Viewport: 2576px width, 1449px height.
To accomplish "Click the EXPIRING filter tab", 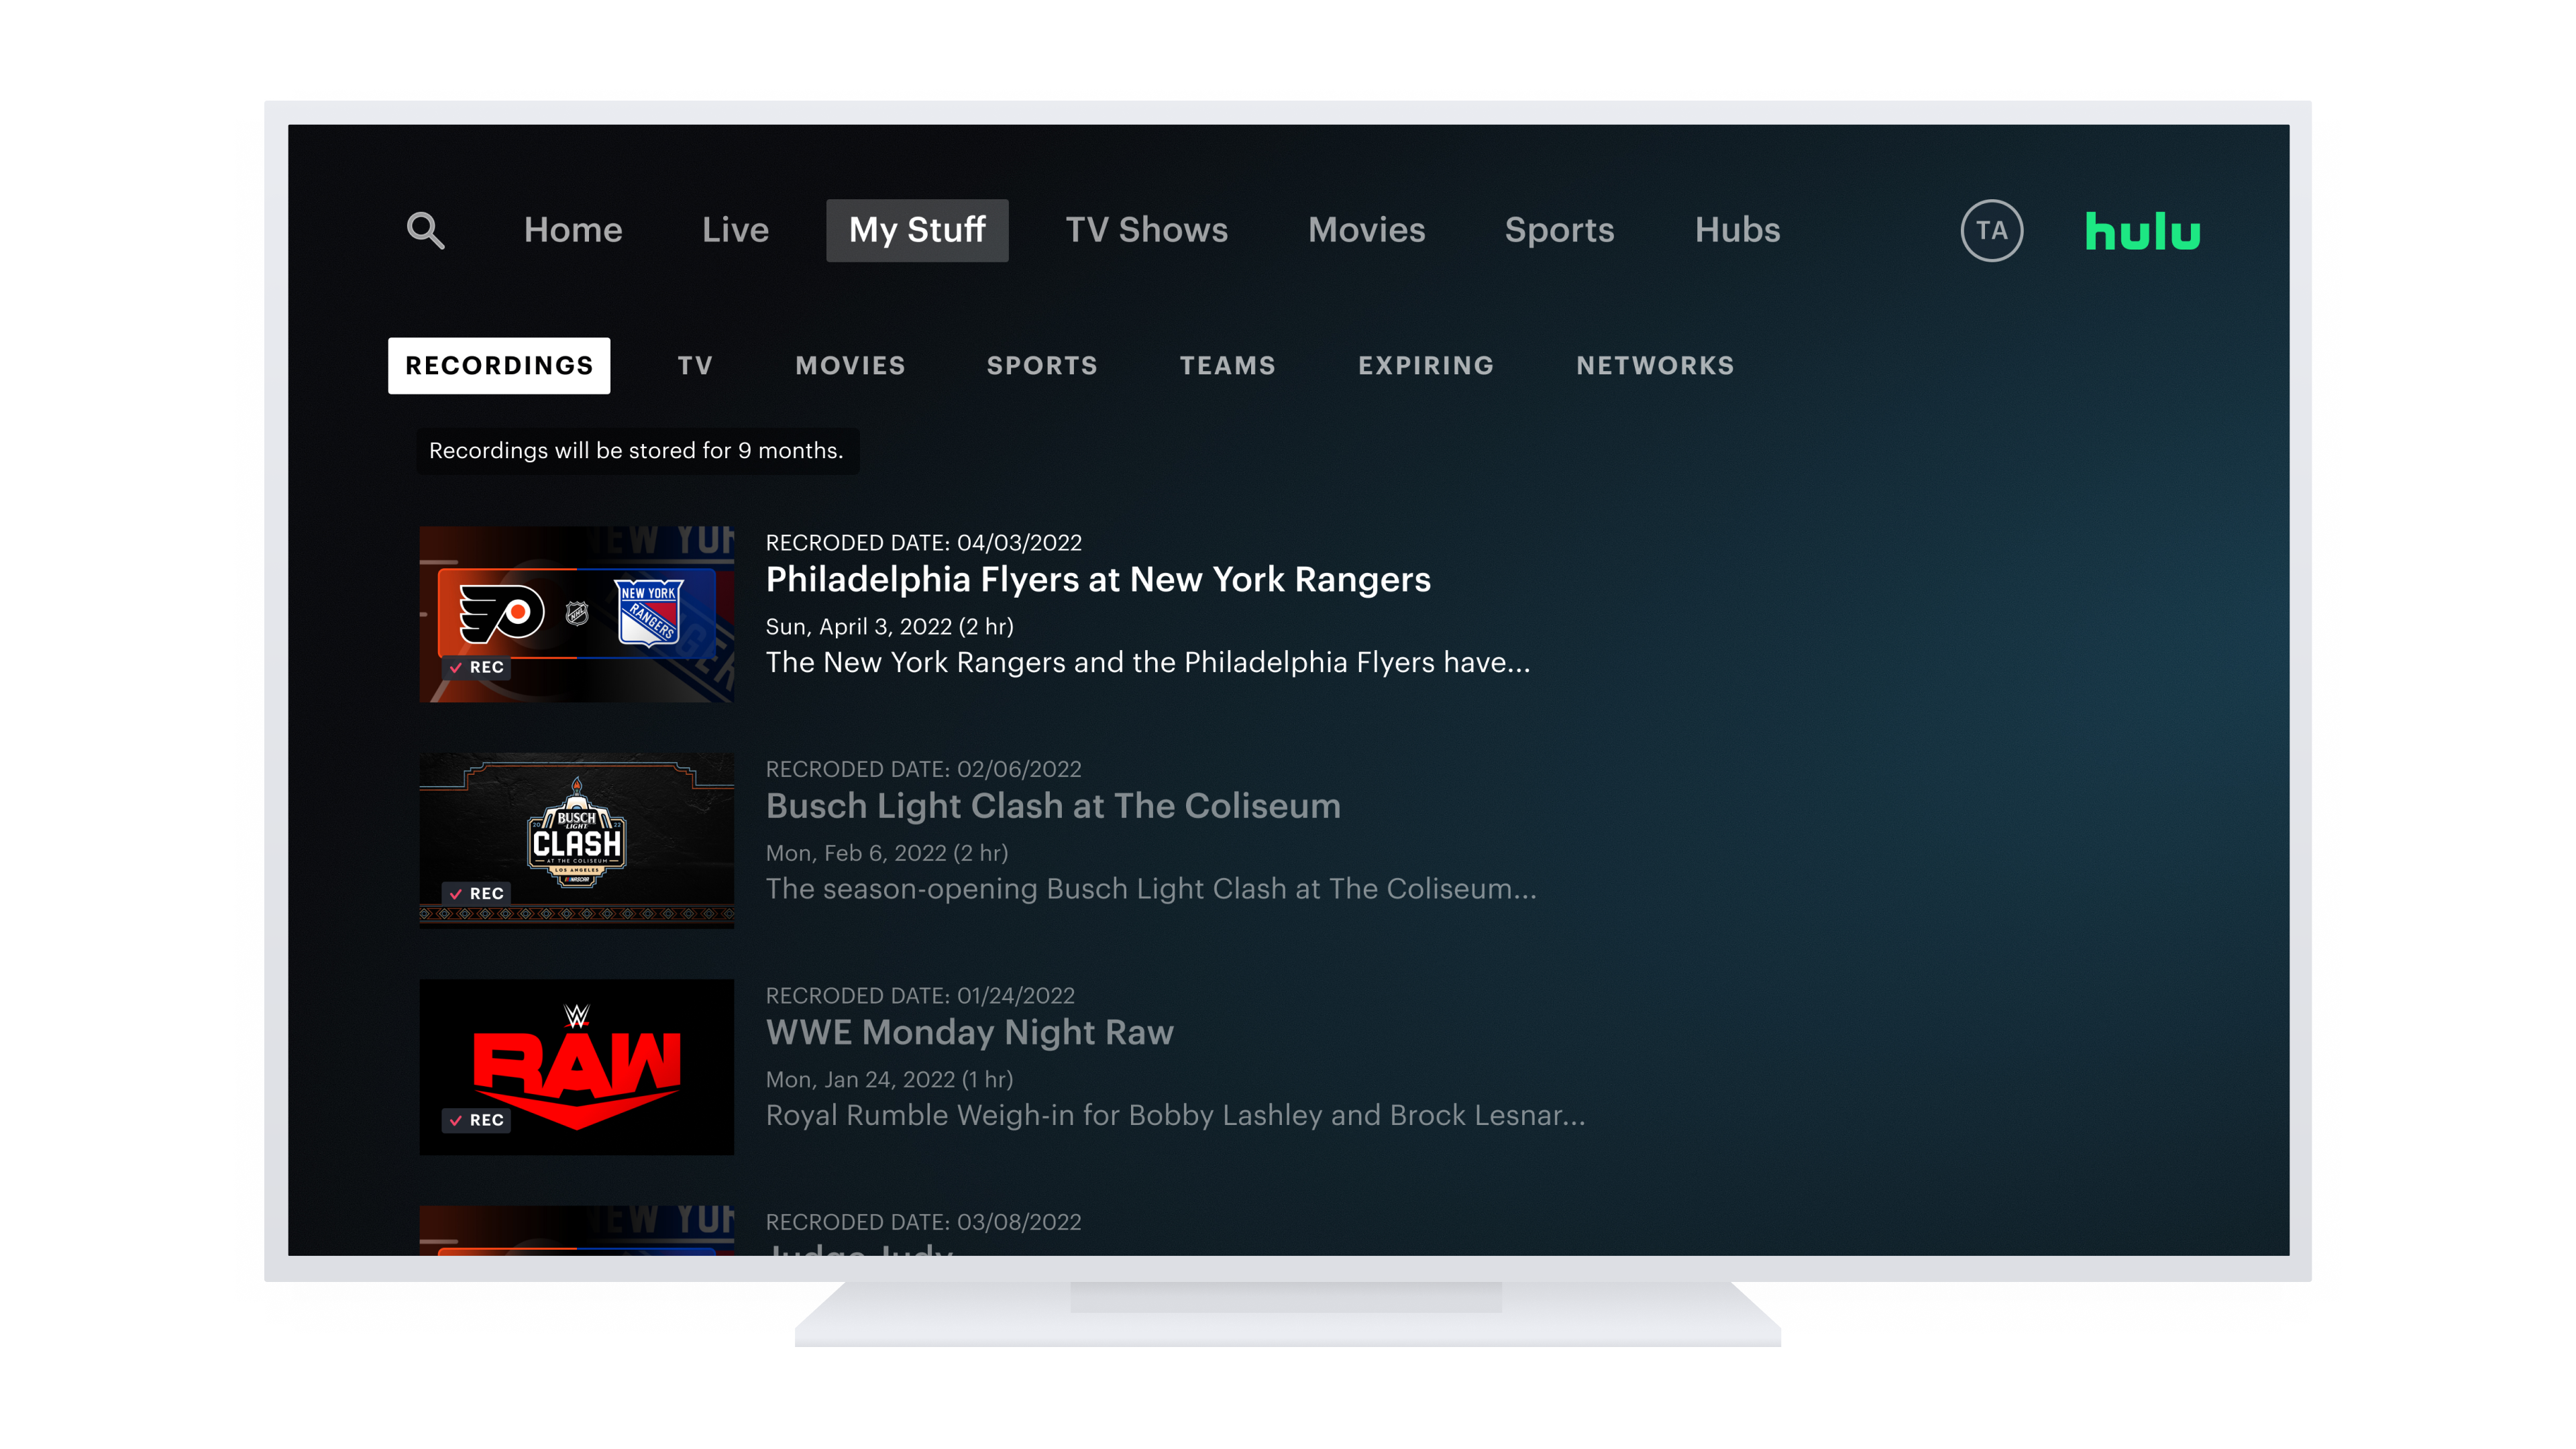I will point(1426,364).
